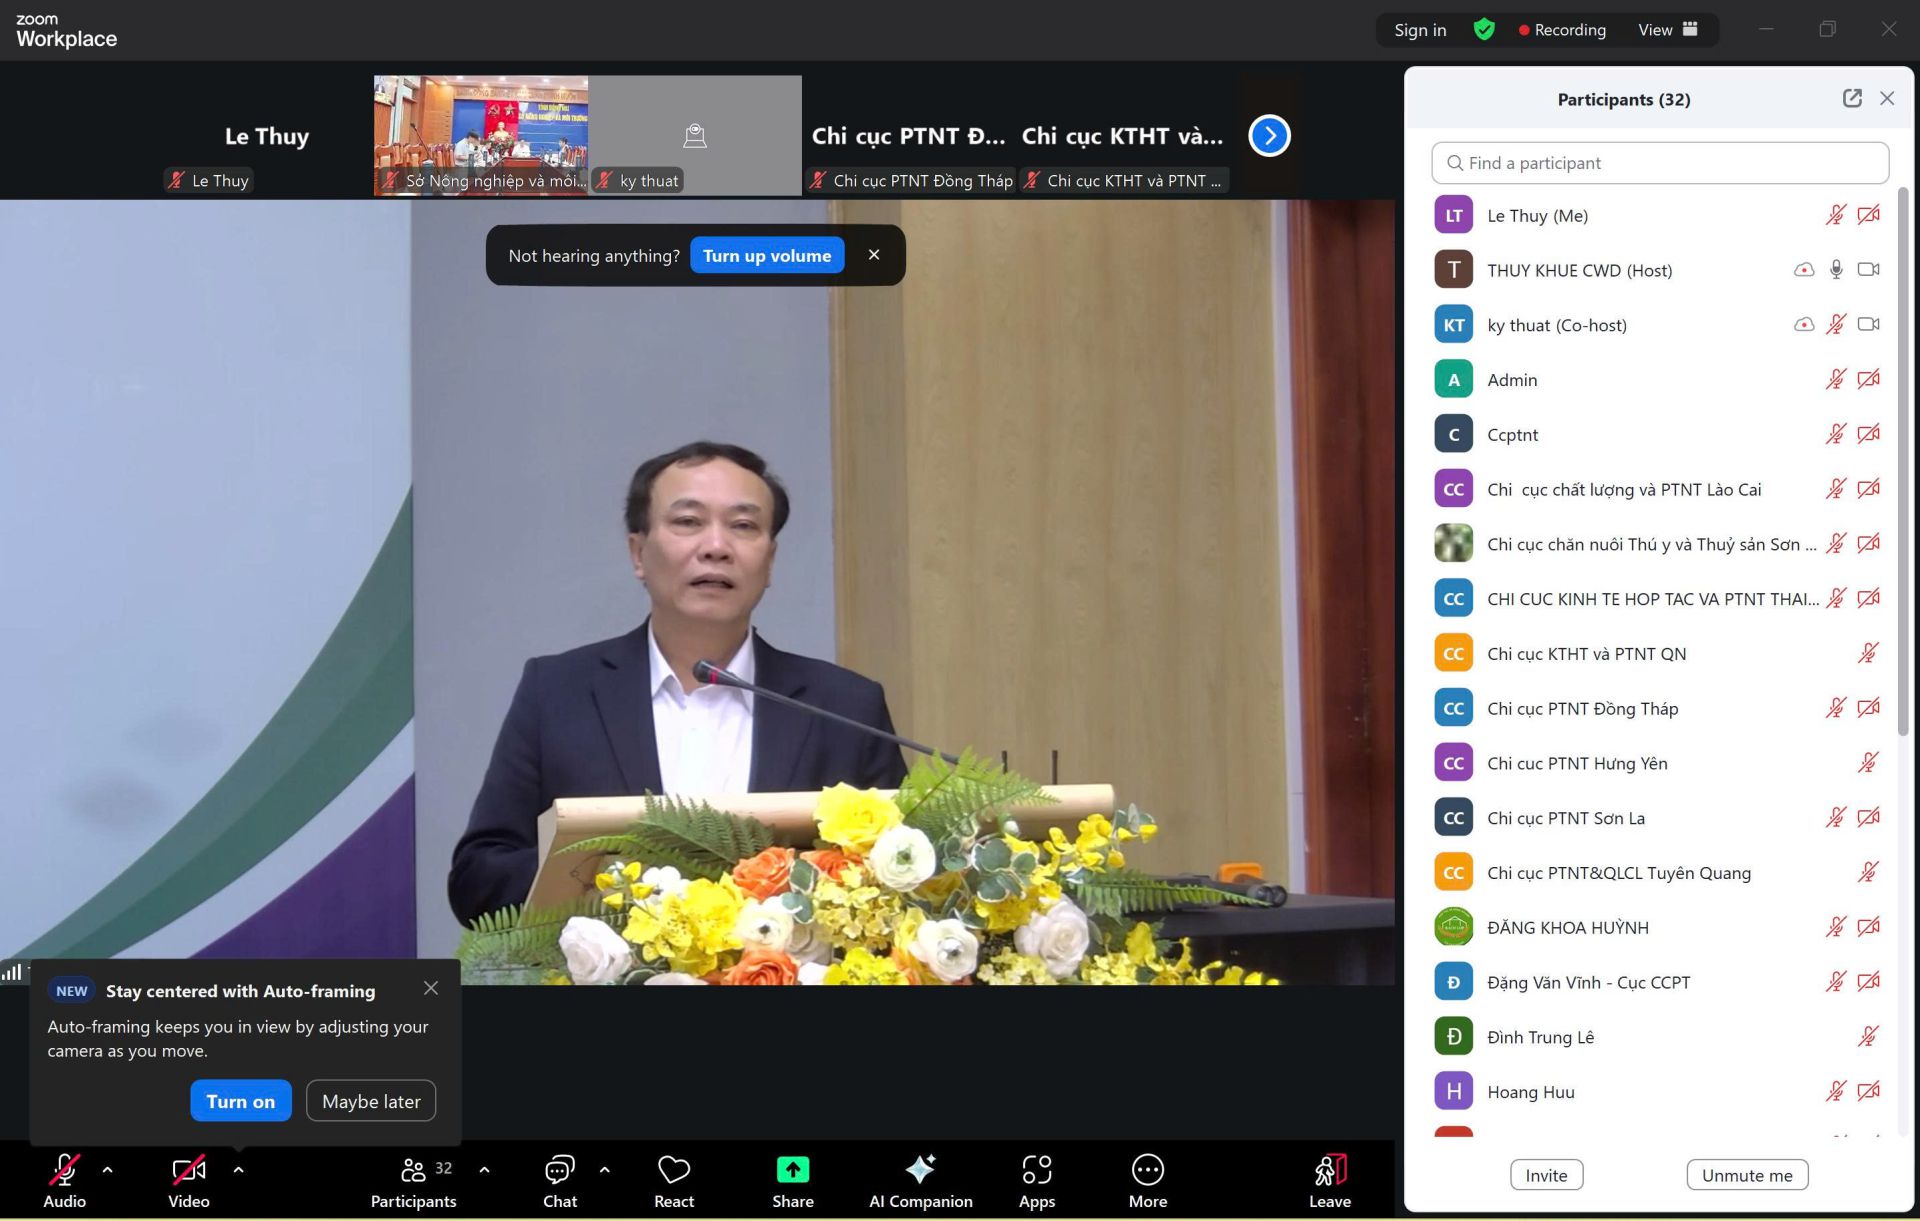Open AI Companion sparkle icon
The image size is (1920, 1221).
click(920, 1170)
